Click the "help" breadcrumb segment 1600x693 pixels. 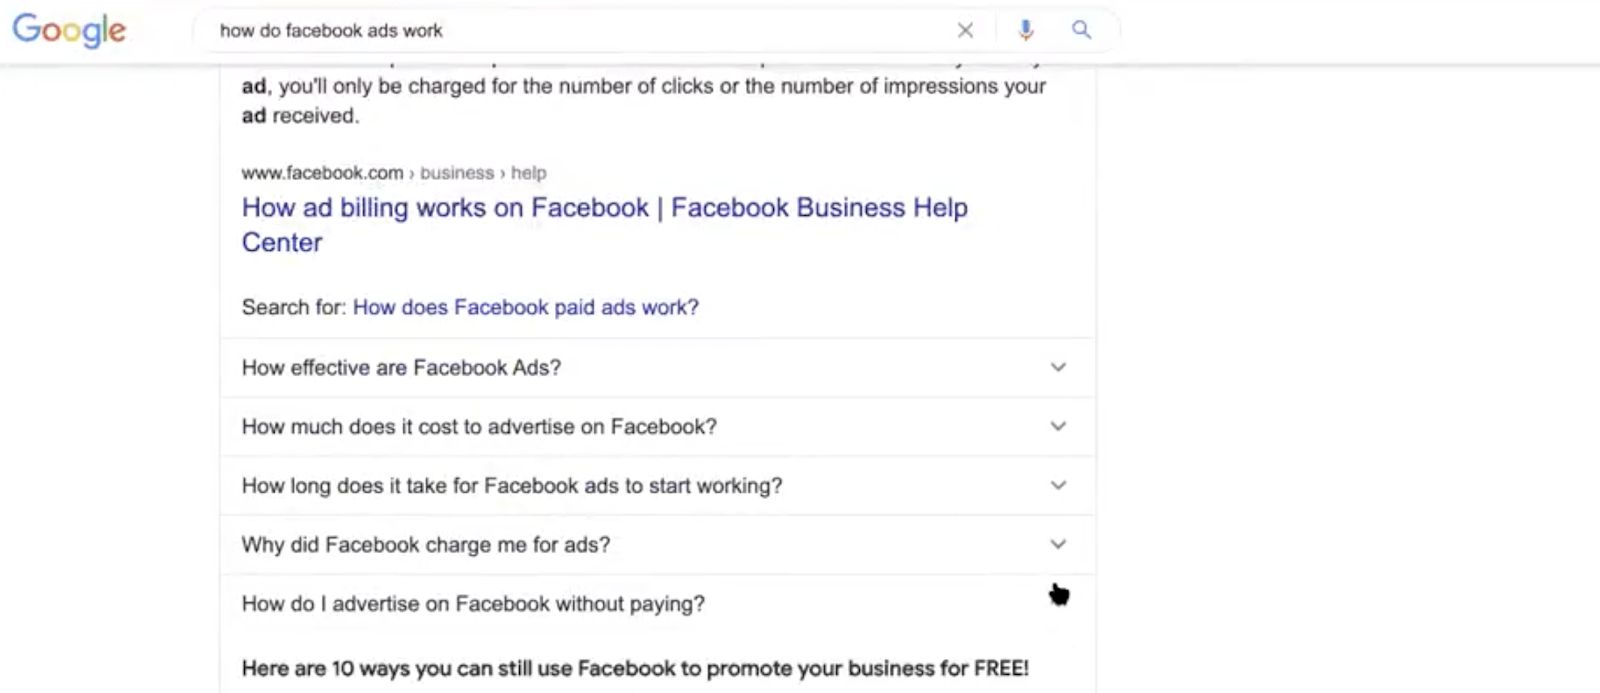point(528,173)
